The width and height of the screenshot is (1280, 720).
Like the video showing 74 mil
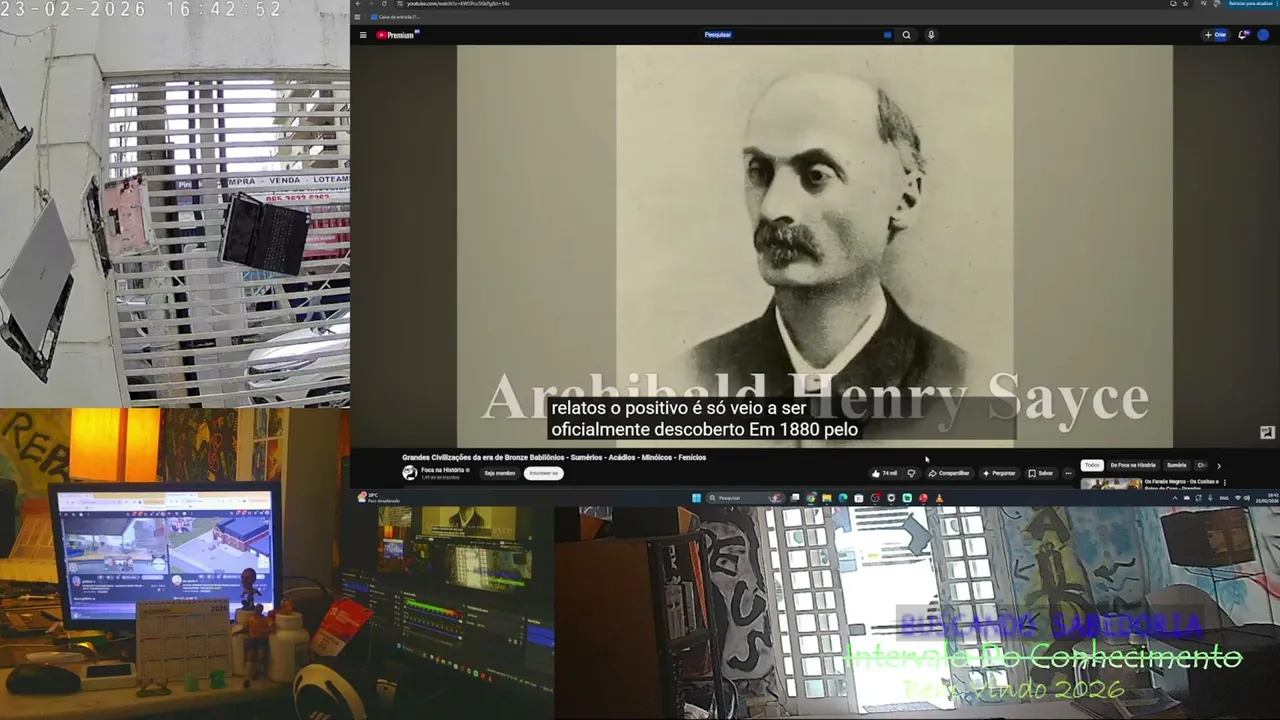885,474
